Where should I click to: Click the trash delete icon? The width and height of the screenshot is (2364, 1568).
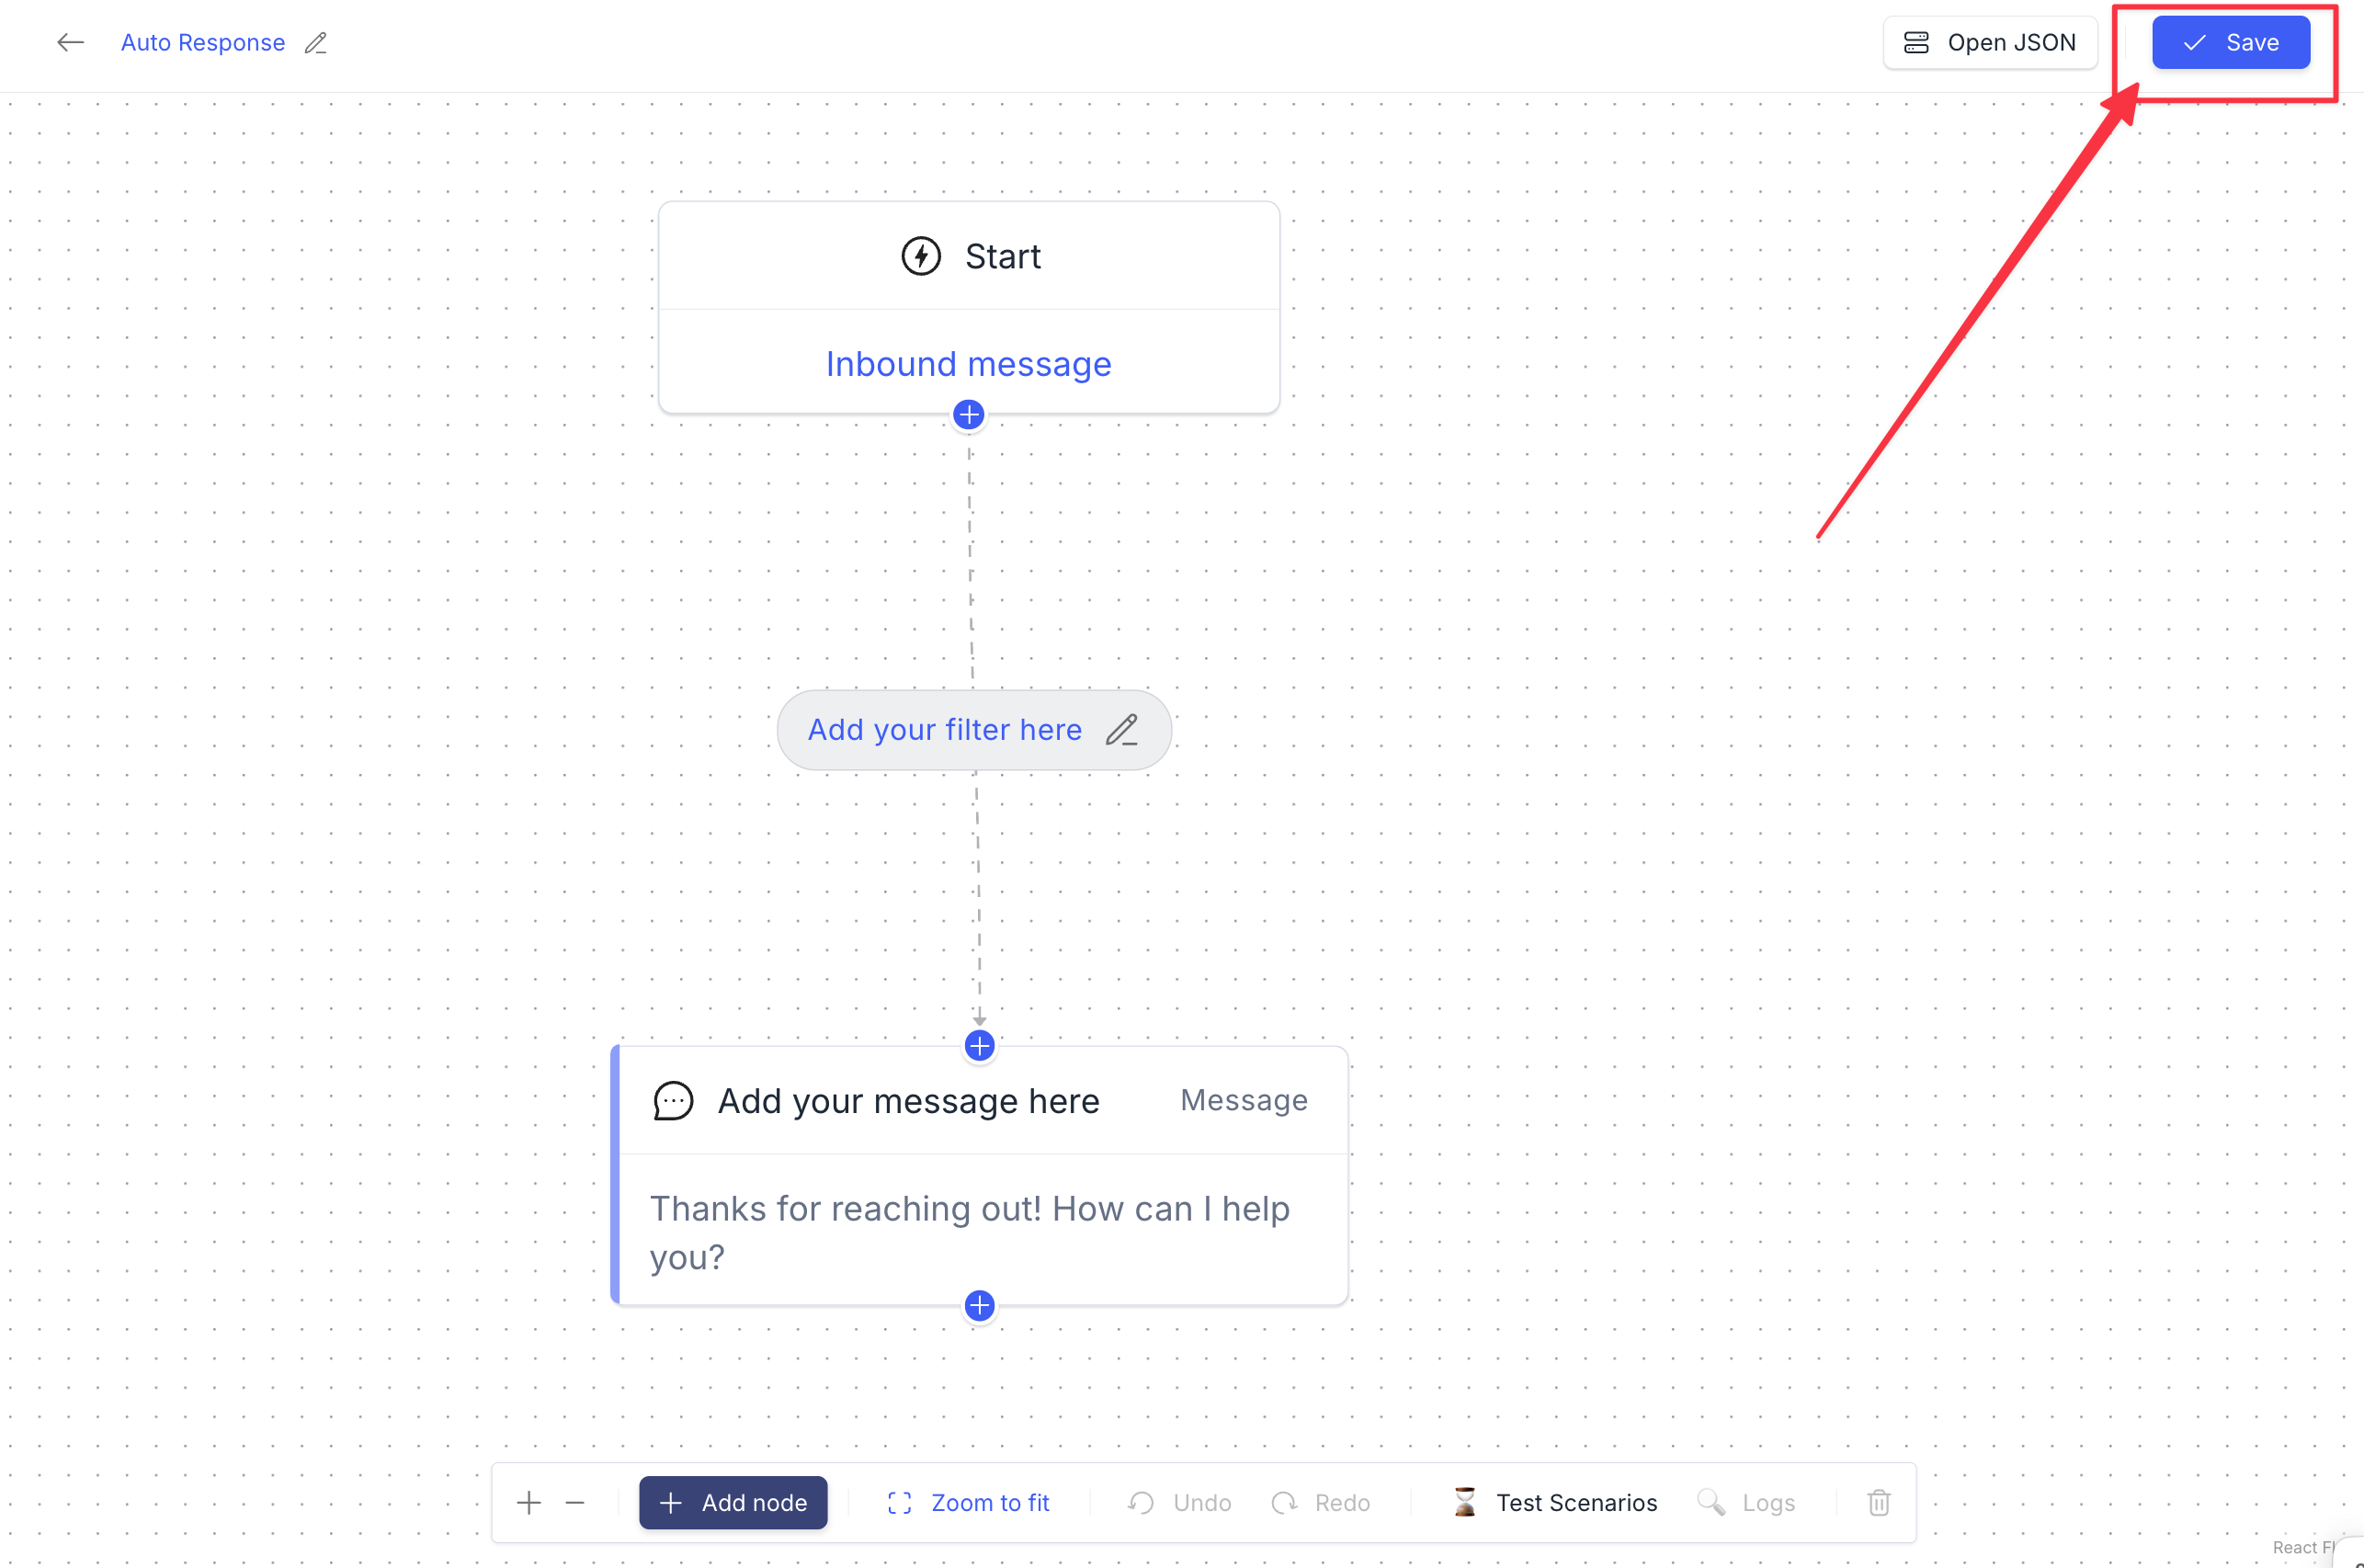[1878, 1503]
